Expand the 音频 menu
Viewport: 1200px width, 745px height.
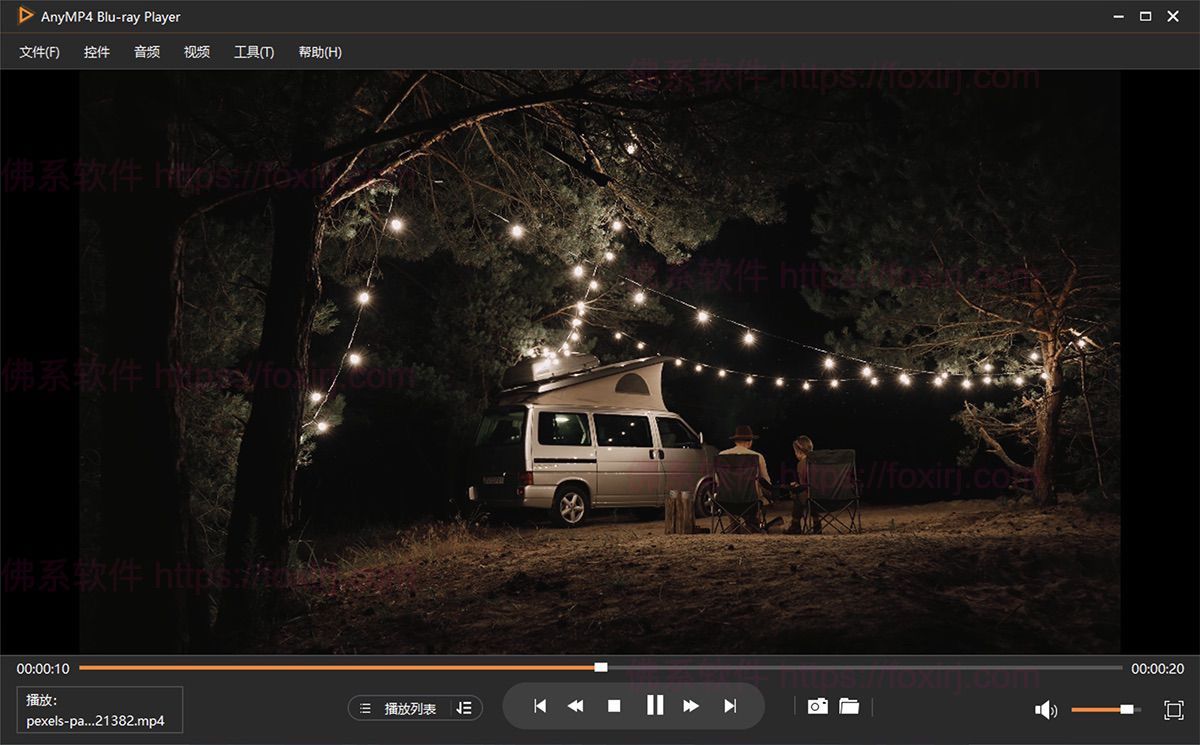[147, 52]
